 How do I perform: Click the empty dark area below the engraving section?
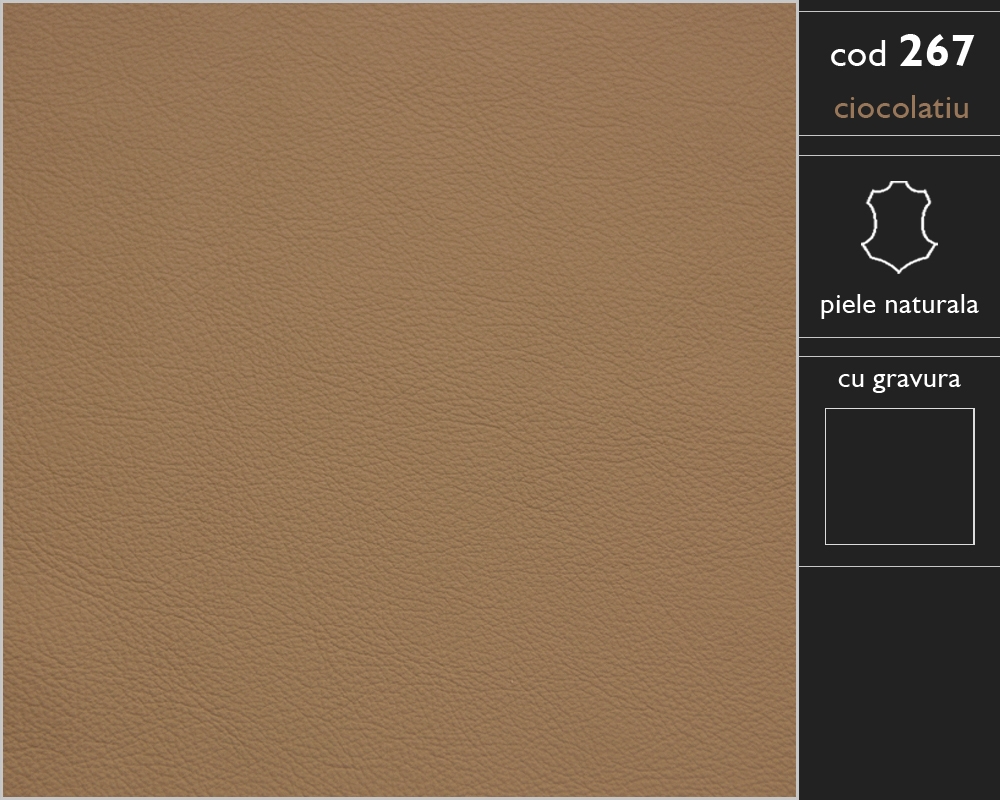click(899, 683)
